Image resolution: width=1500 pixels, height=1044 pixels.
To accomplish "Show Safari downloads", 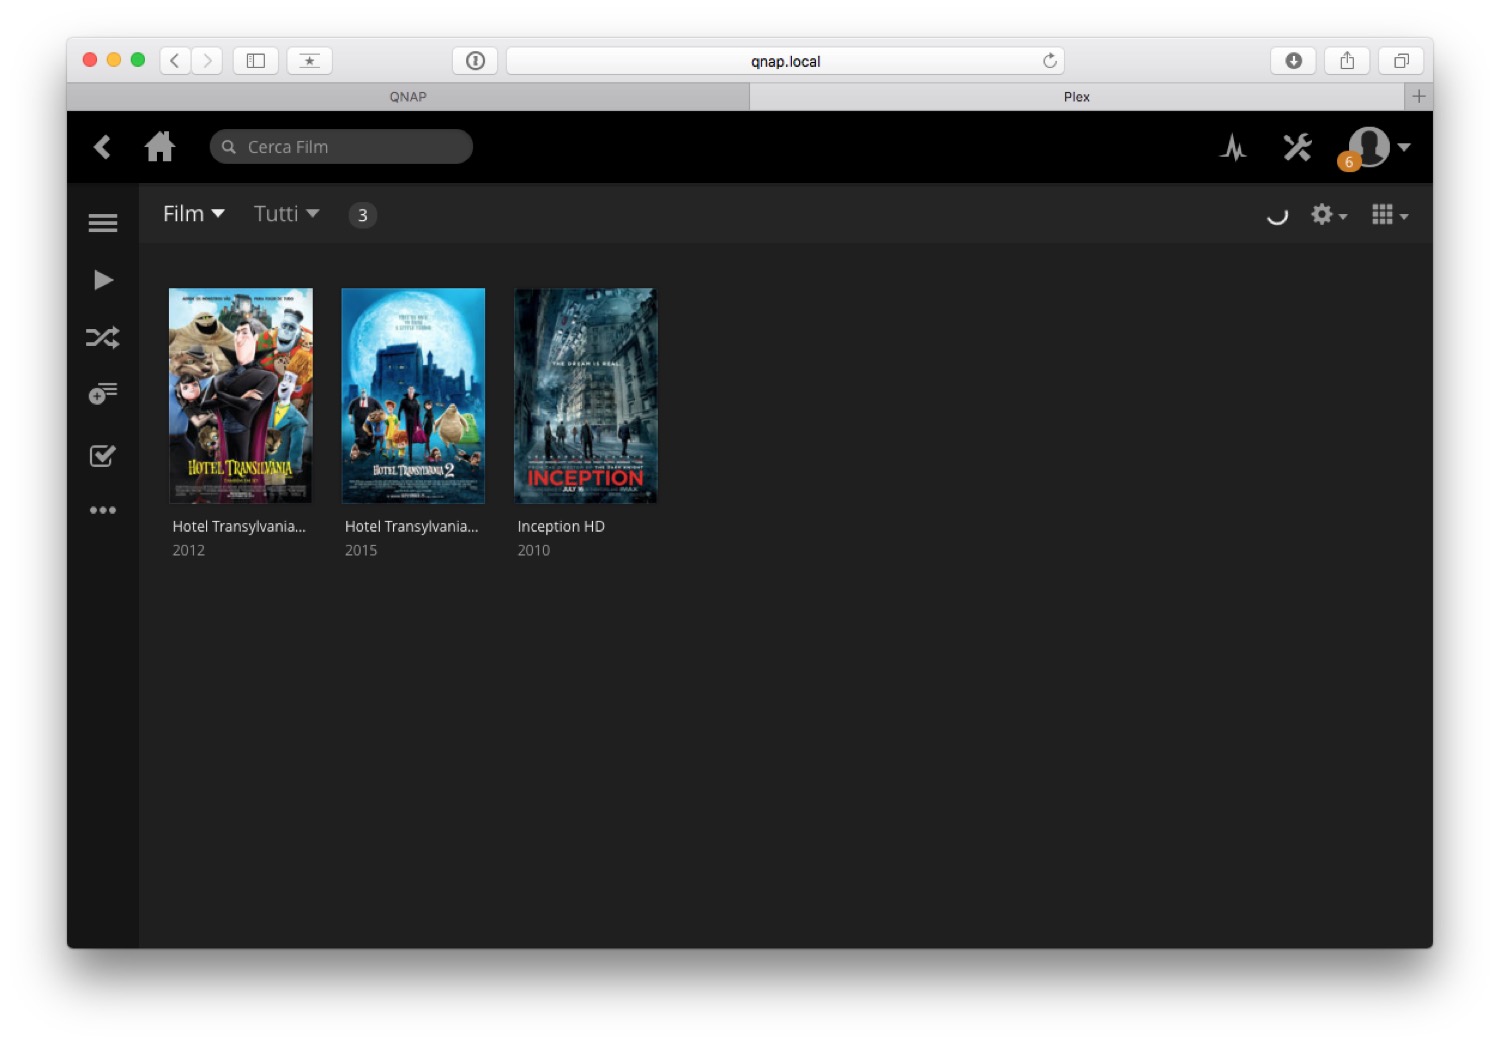I will 1293,61.
